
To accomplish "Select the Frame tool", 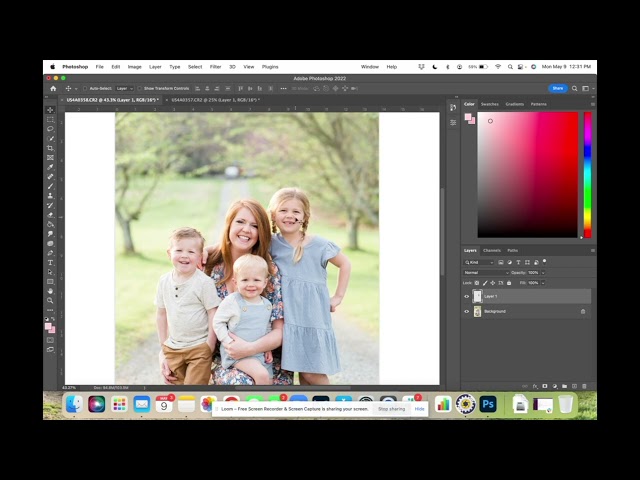I will 50,158.
